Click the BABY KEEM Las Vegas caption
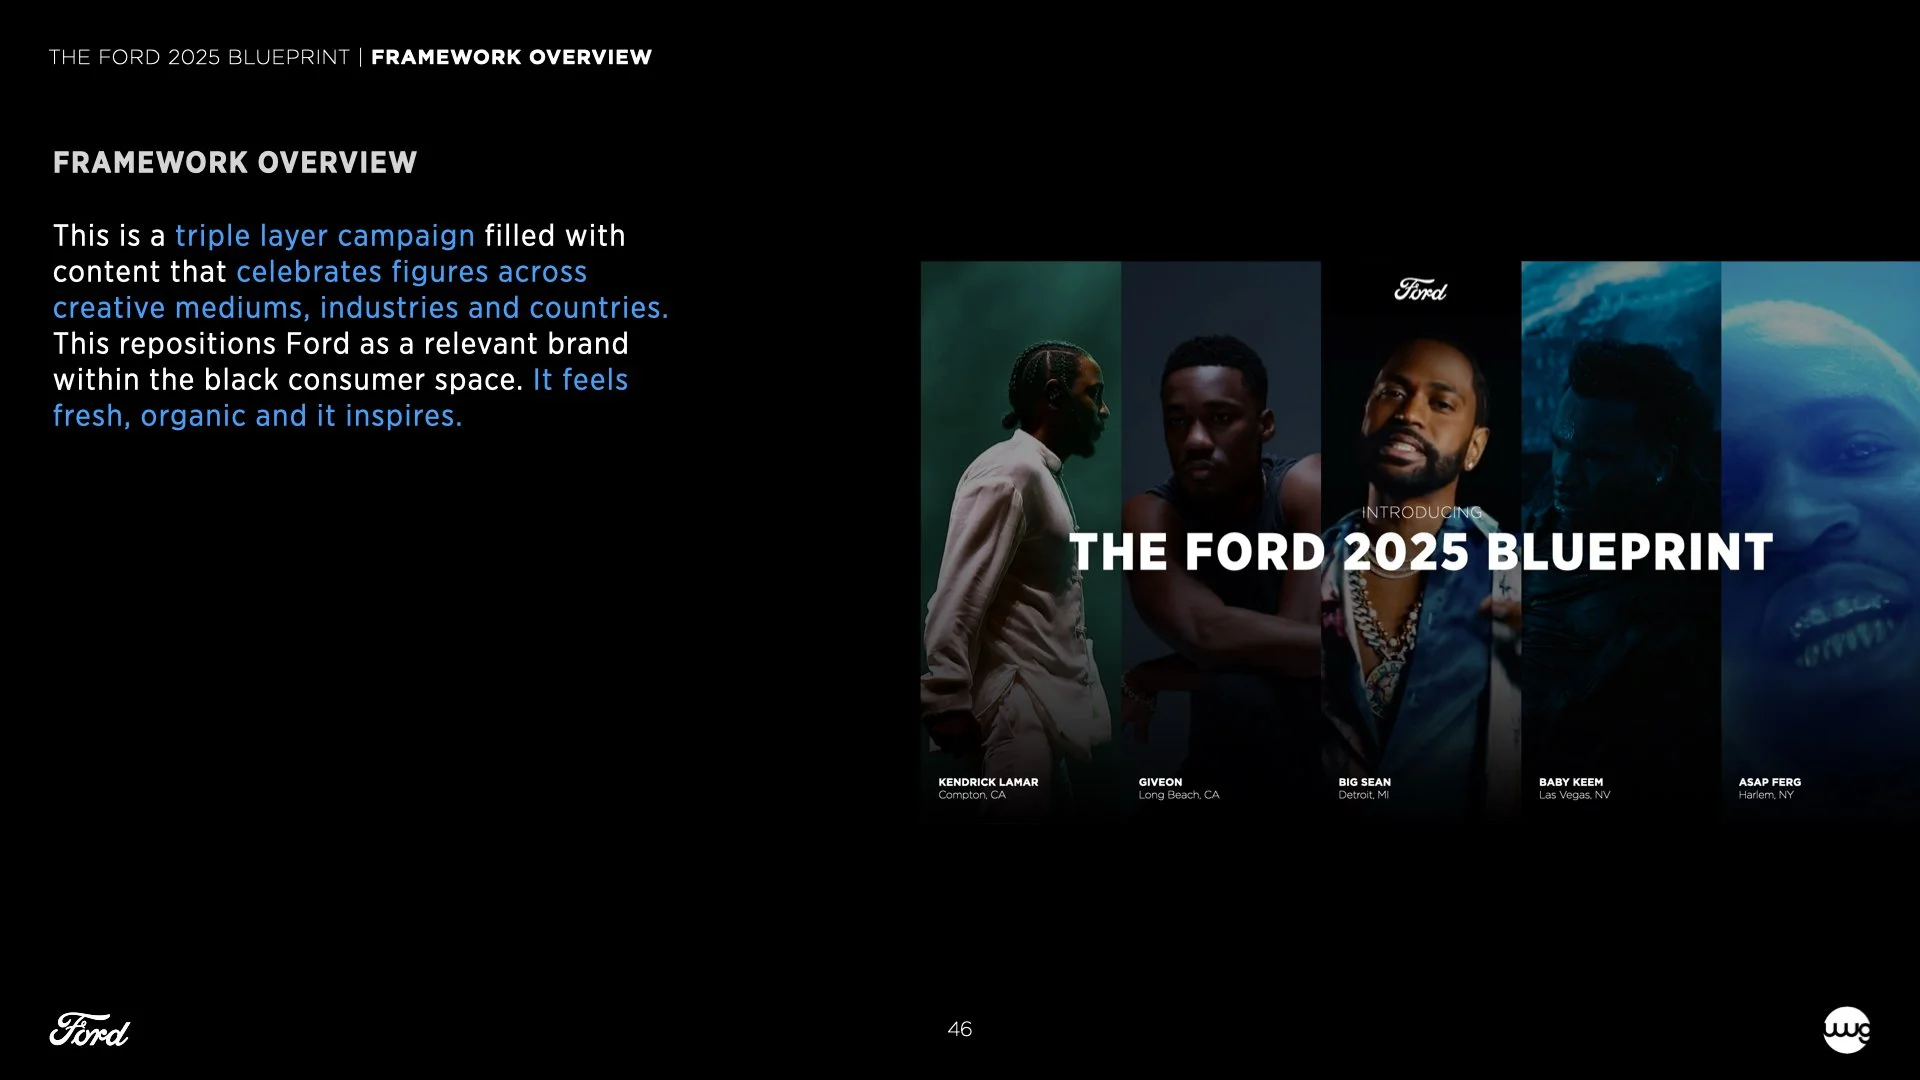This screenshot has width=1920, height=1080. [1574, 788]
